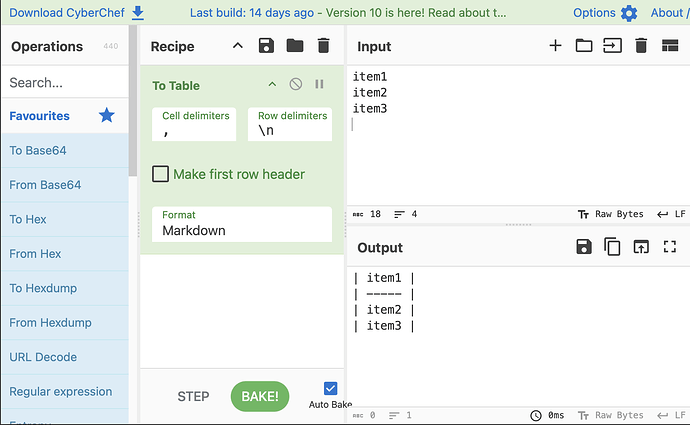Select the To Hex operation
The image size is (690, 425).
pos(65,219)
